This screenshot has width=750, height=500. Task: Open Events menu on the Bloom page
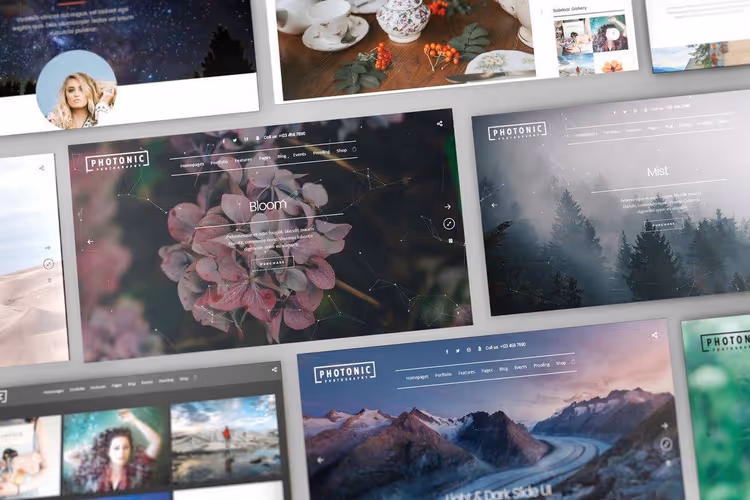pos(299,154)
